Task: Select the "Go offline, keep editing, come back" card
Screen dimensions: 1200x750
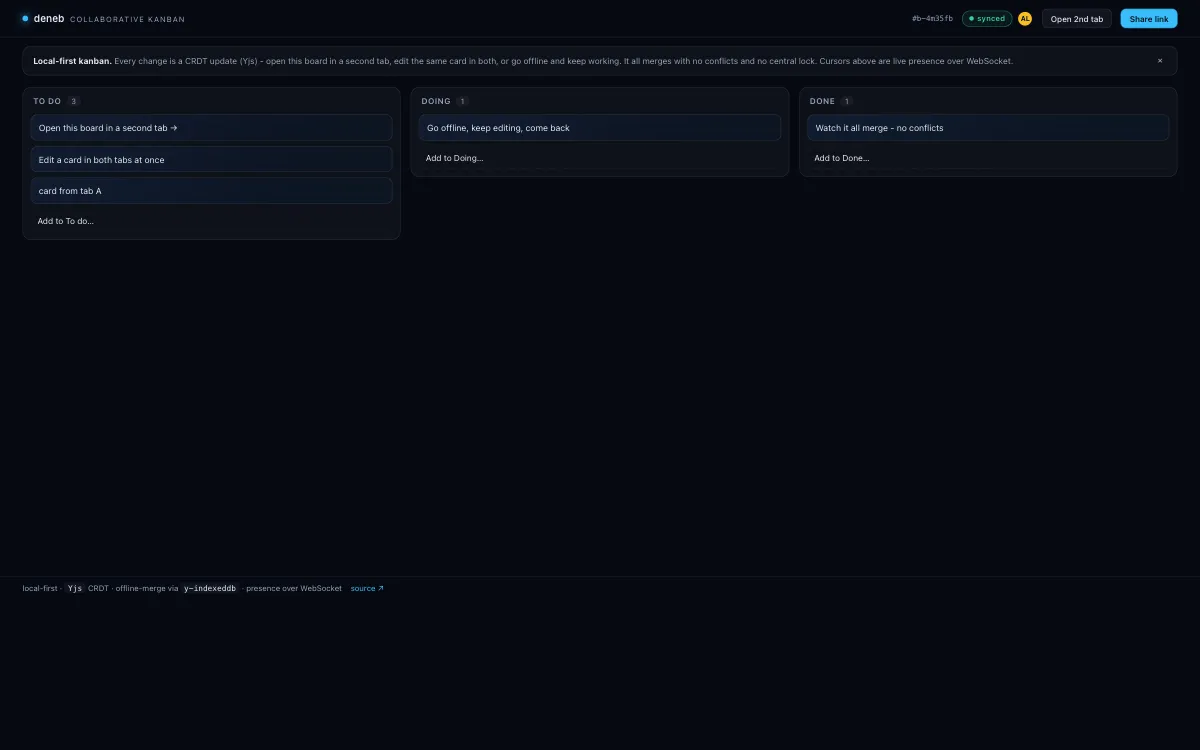Action: tap(599, 128)
